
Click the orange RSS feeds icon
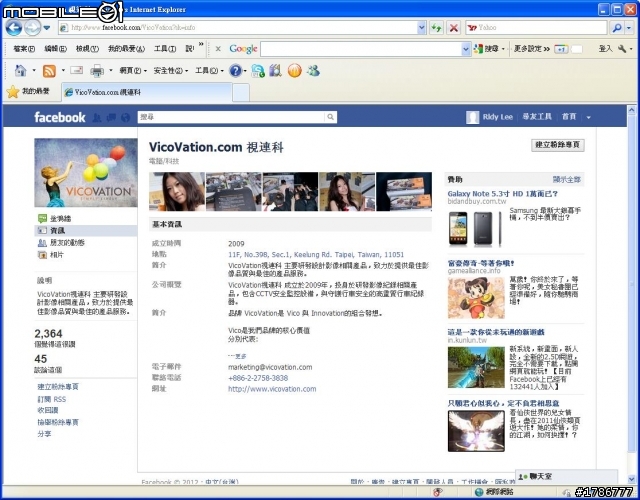tap(49, 71)
